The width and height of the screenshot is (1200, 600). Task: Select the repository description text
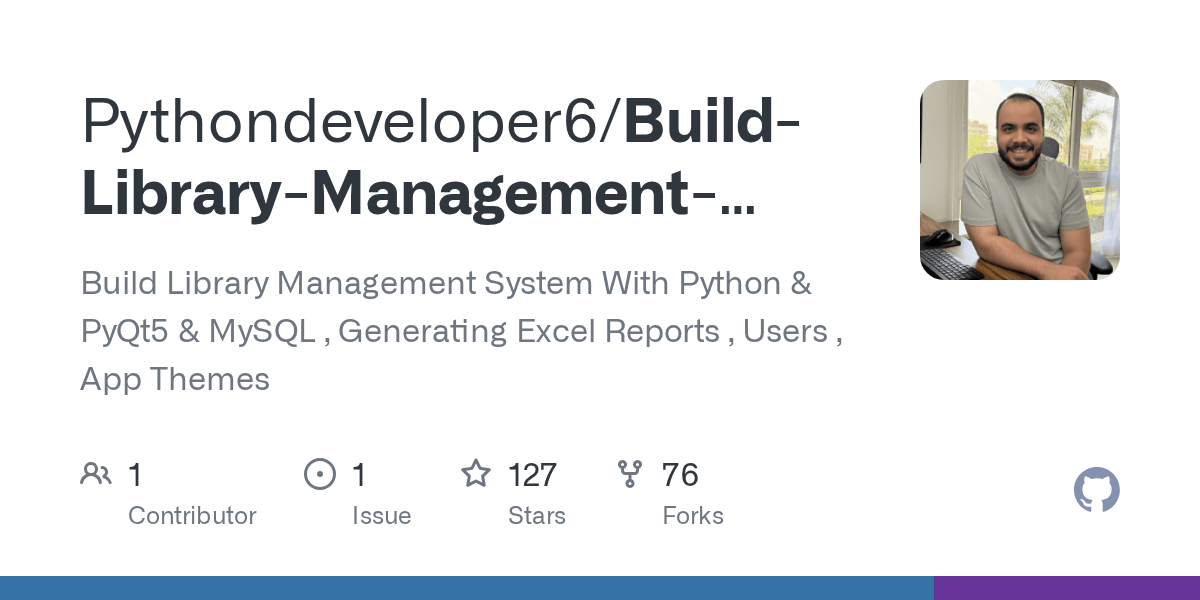(x=460, y=330)
